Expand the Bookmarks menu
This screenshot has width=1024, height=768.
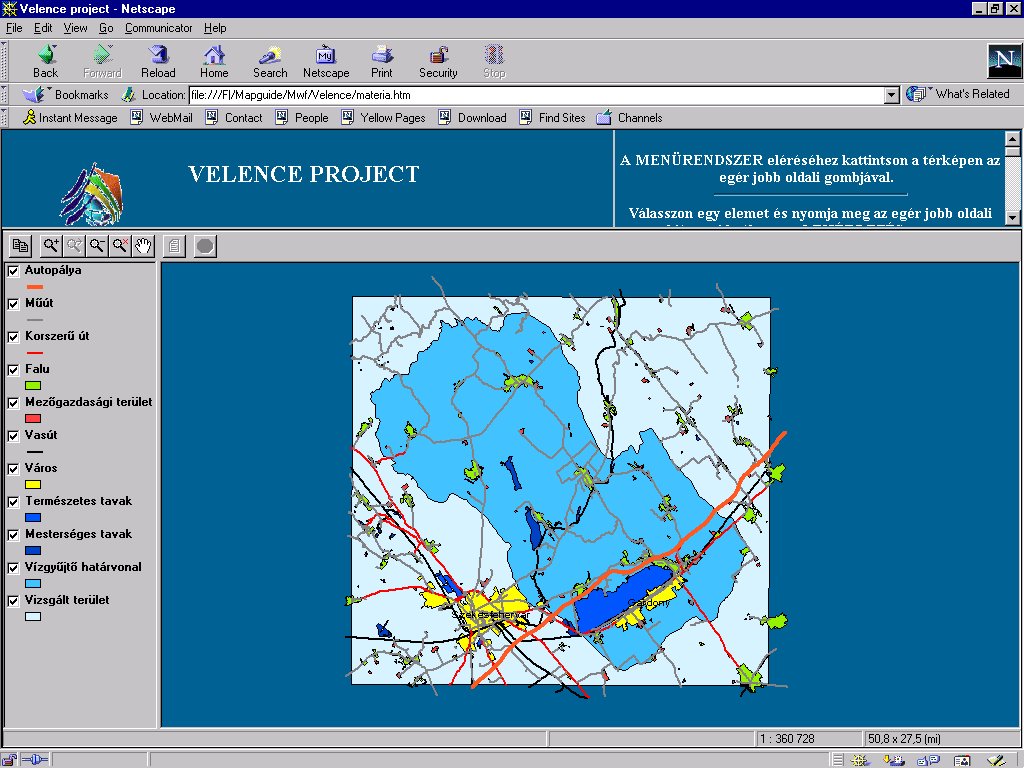(68, 95)
